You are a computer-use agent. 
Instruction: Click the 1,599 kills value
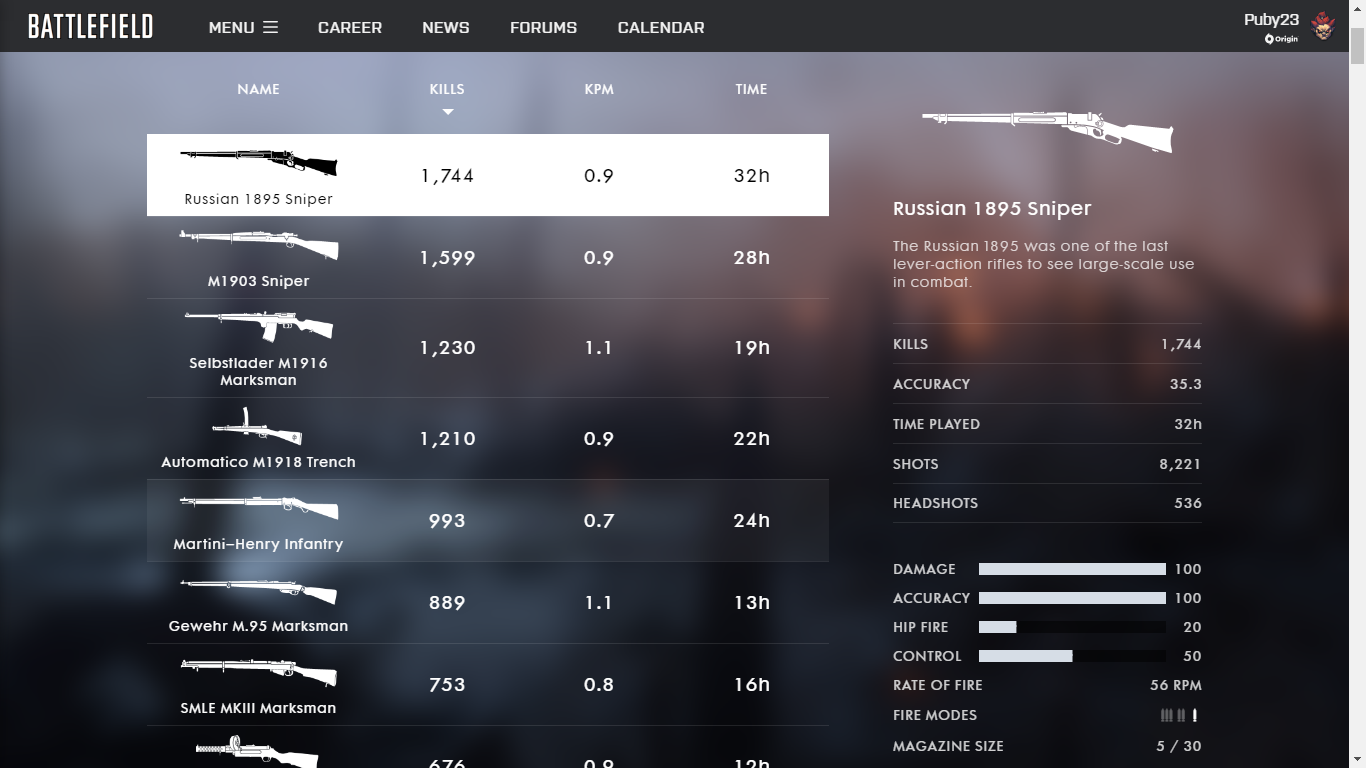click(x=447, y=258)
